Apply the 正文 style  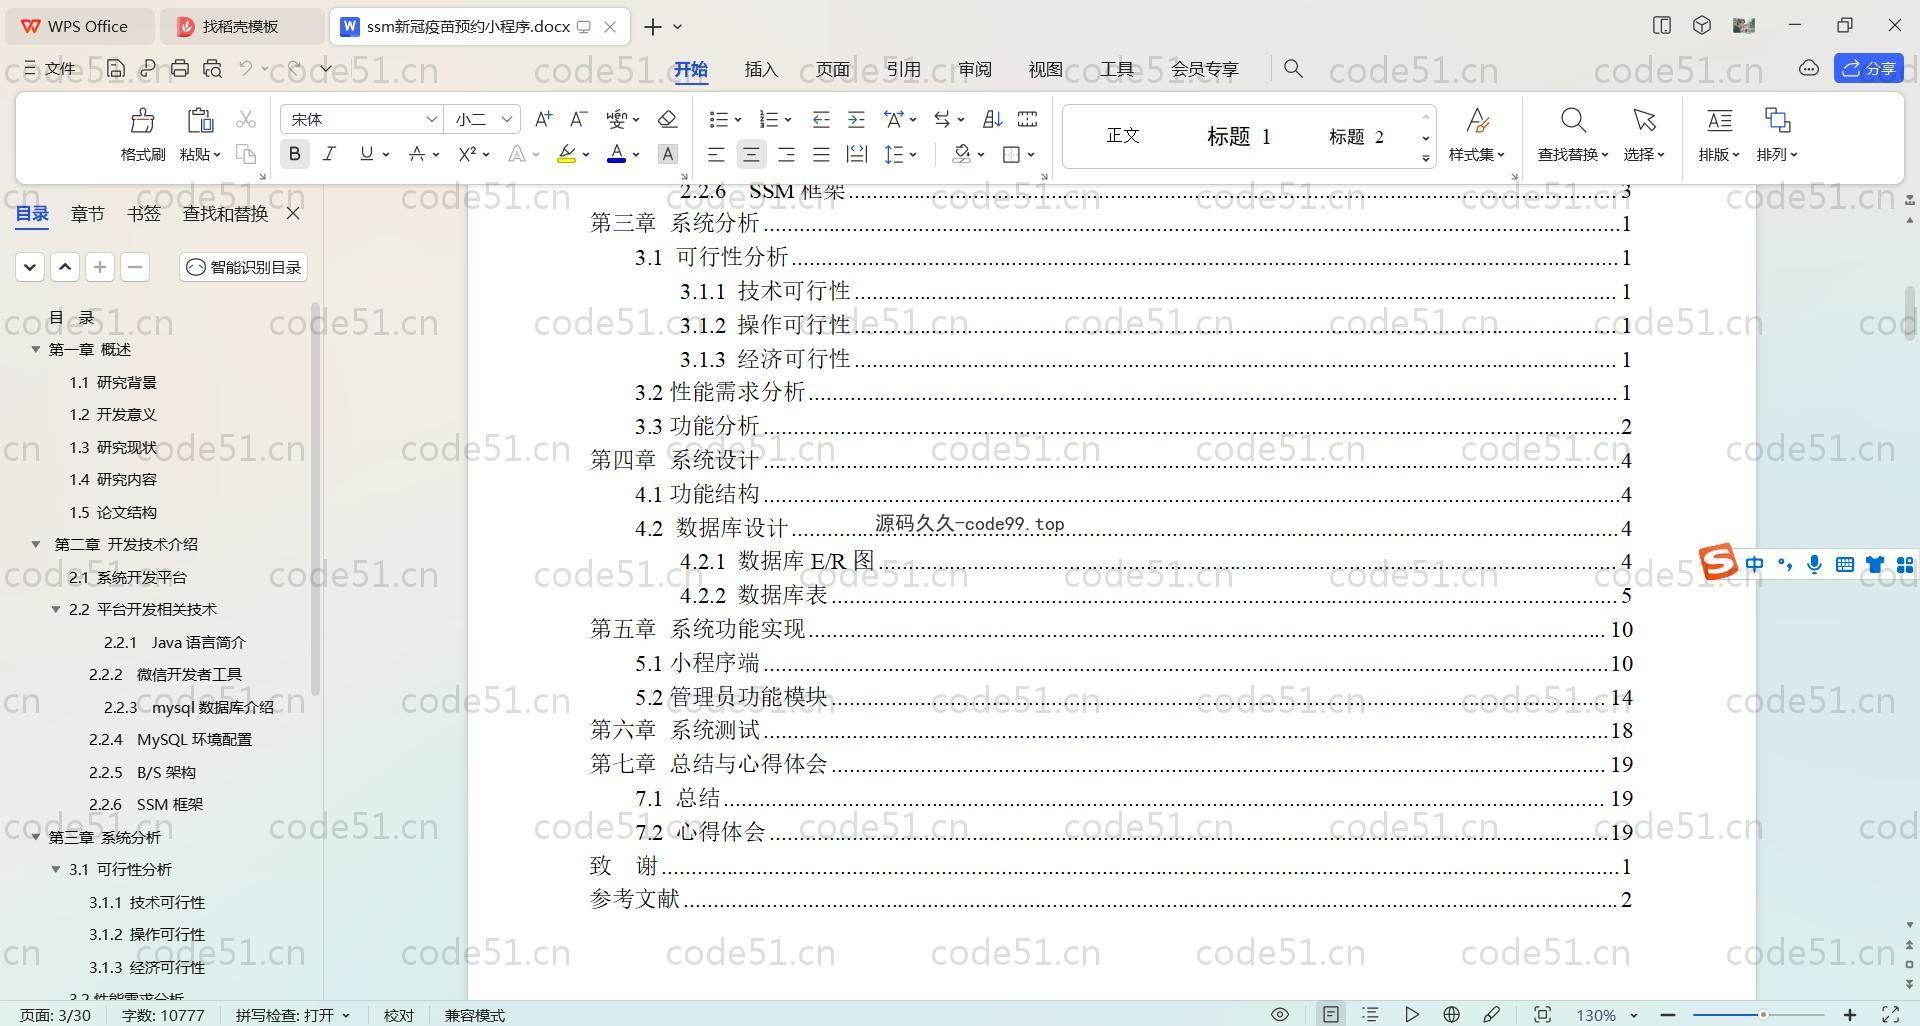click(x=1123, y=135)
